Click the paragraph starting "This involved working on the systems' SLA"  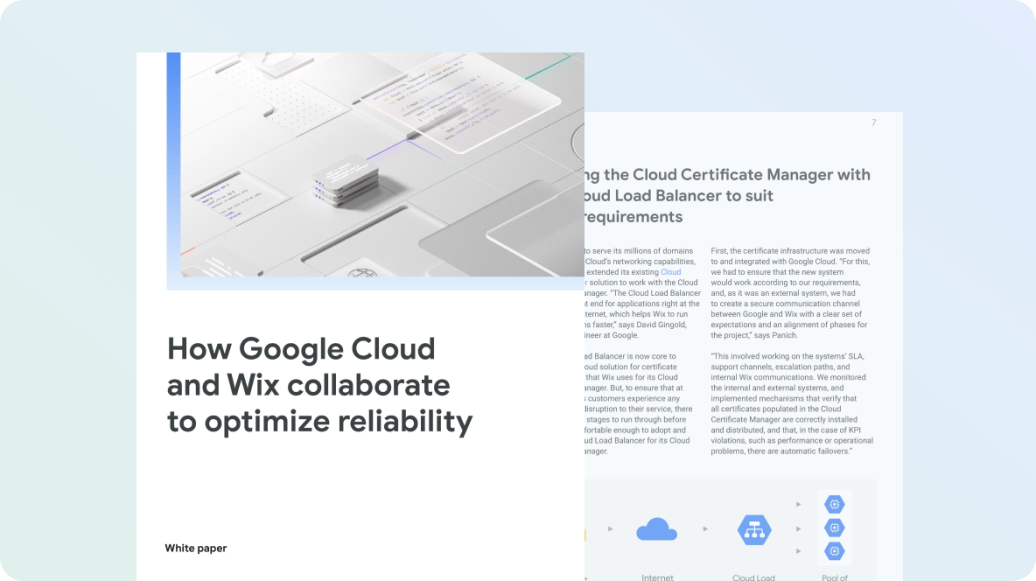coord(792,403)
